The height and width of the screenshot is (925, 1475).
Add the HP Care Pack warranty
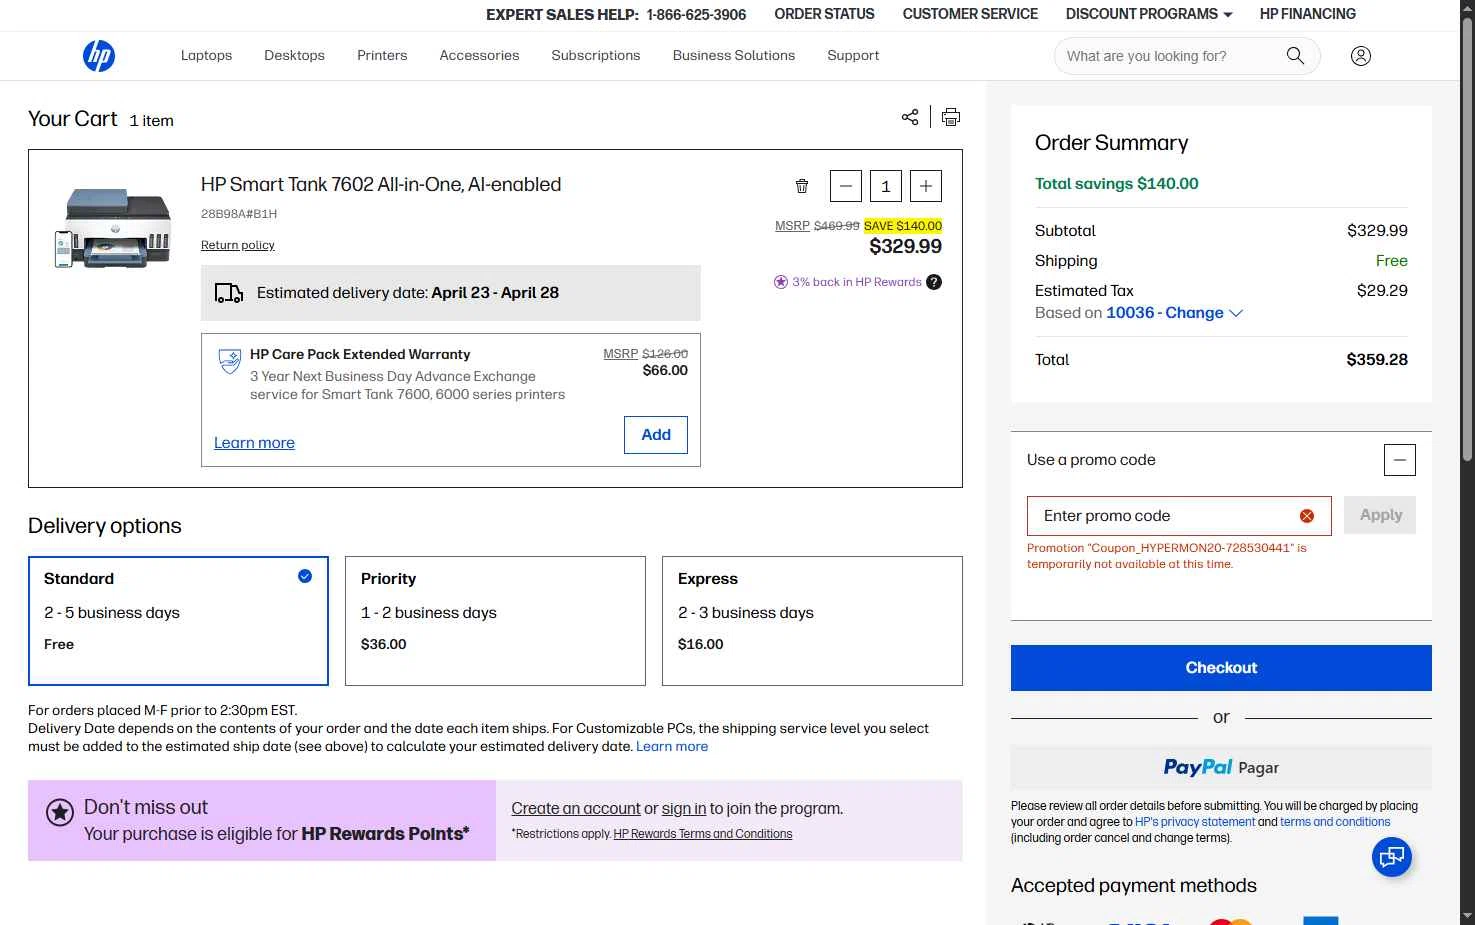tap(656, 435)
